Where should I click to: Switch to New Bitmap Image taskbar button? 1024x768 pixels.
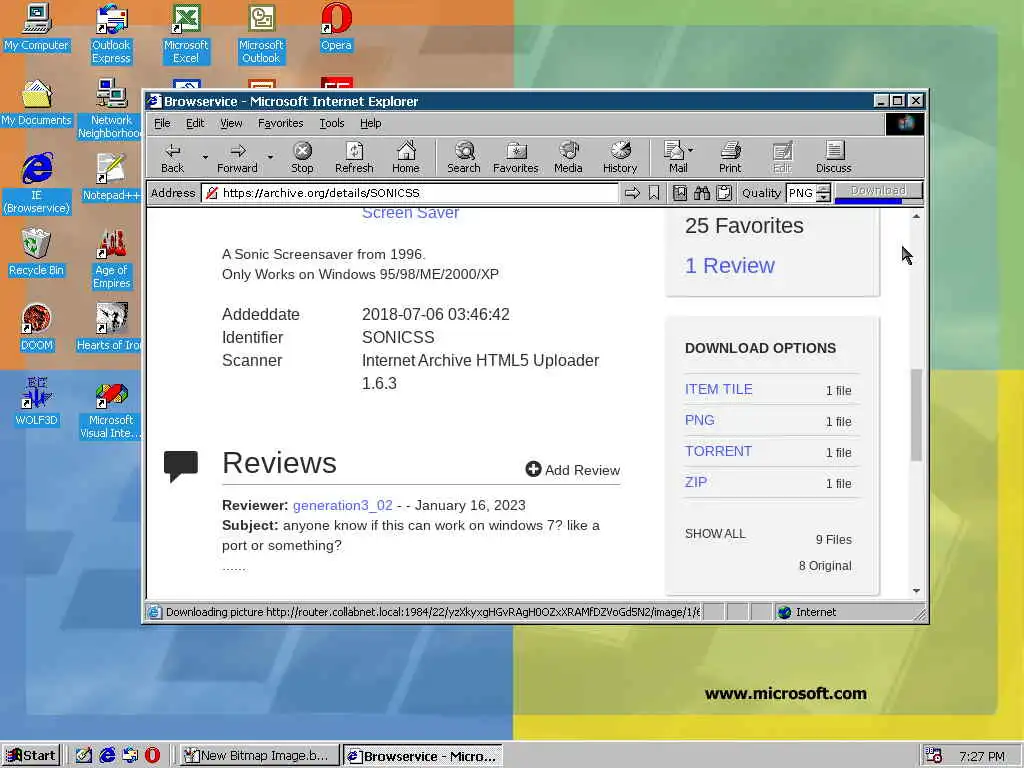259,756
